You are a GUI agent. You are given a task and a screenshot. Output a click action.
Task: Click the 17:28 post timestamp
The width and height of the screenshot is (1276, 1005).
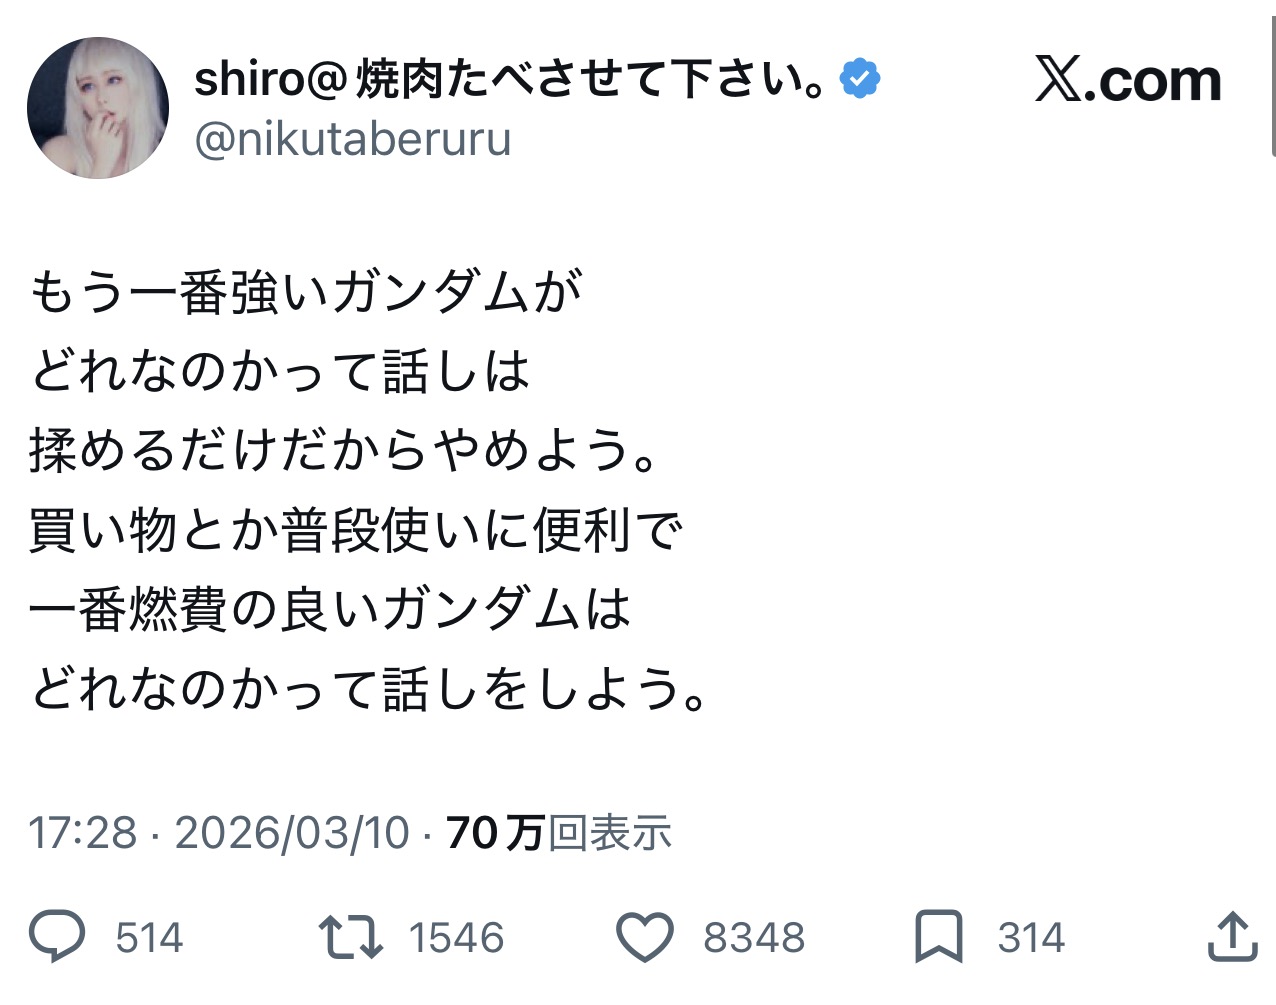click(x=82, y=832)
